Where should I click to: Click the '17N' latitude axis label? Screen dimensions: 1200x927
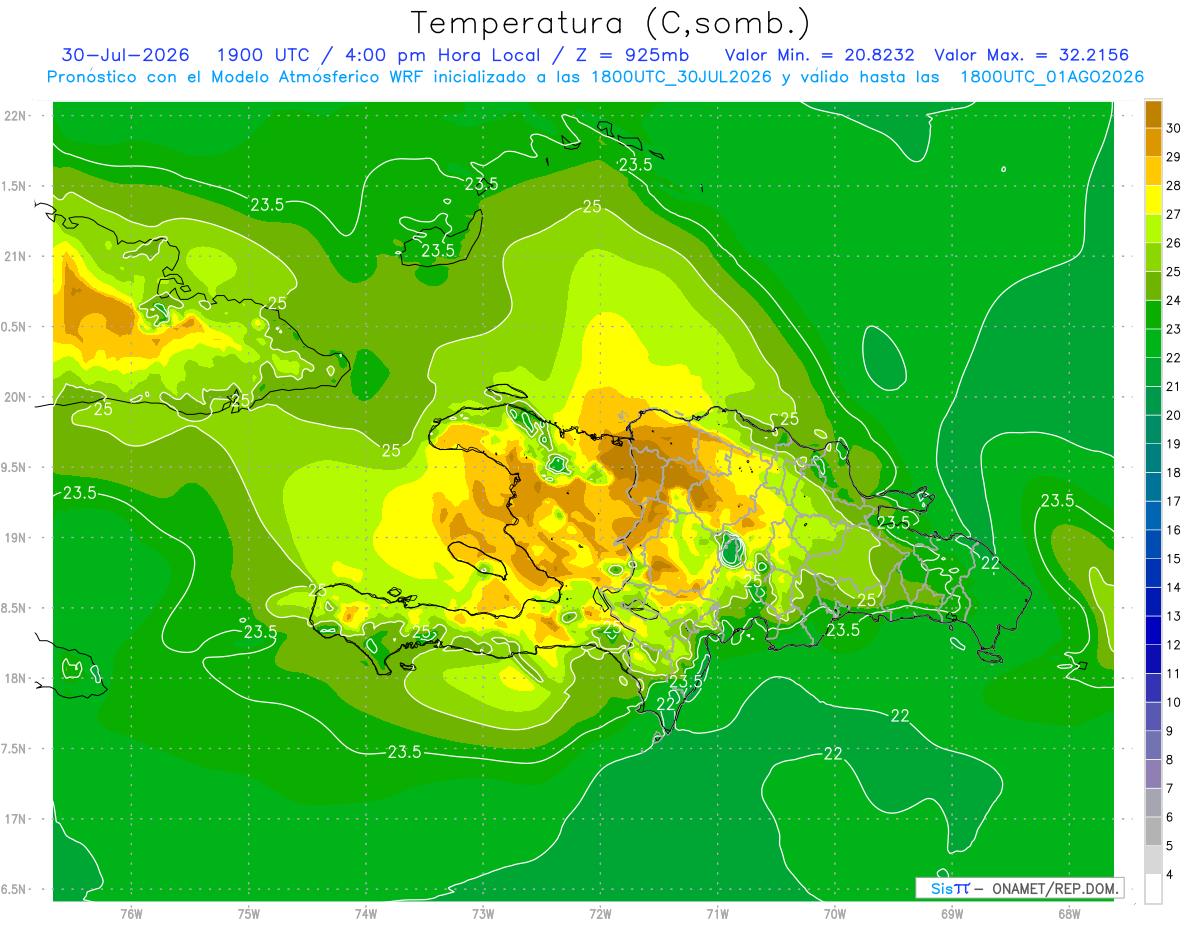tap(16, 820)
